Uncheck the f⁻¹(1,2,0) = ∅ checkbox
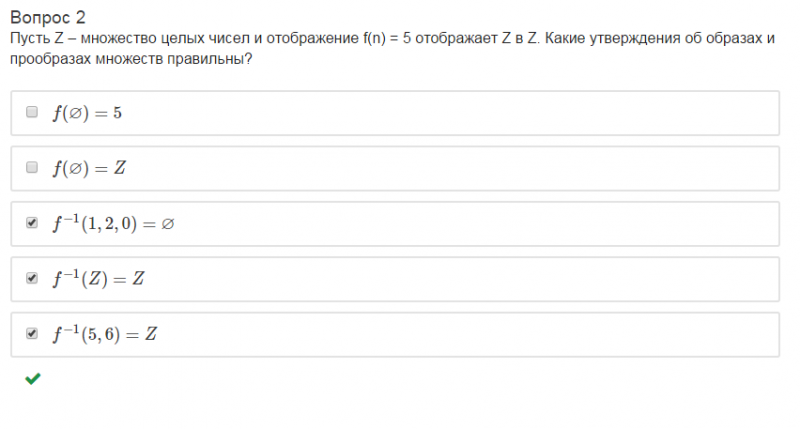Screen dimensions: 800x429 (32, 223)
